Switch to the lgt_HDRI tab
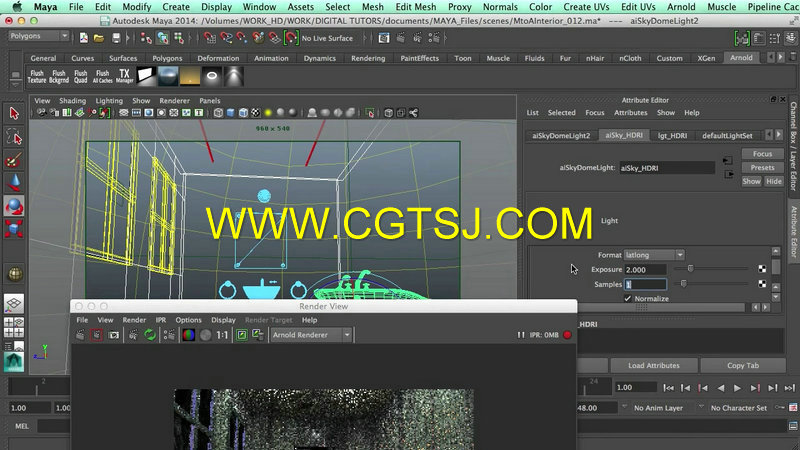The width and height of the screenshot is (800, 450). (672, 135)
